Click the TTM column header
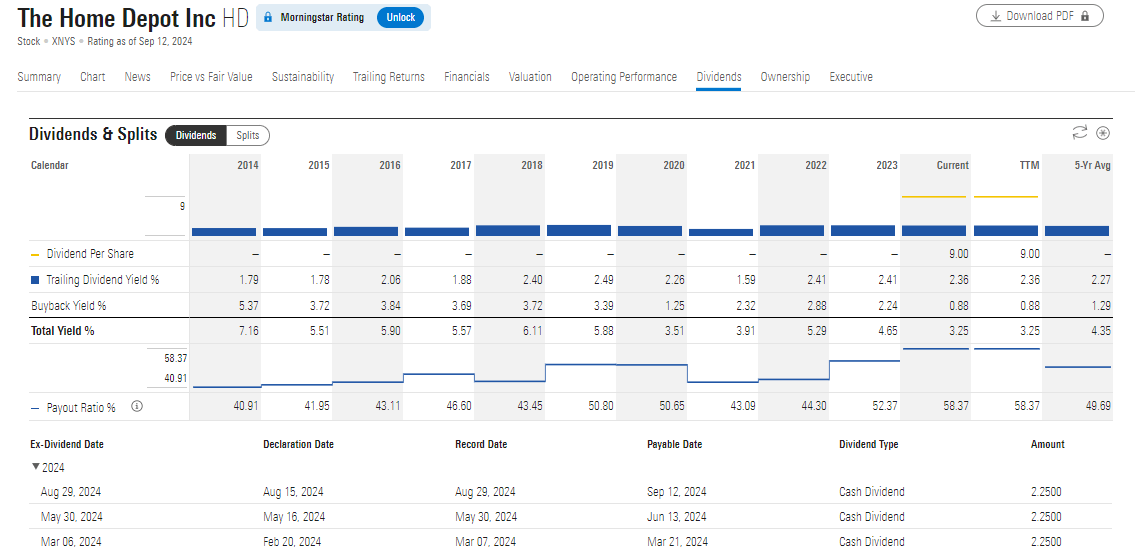 (x=1029, y=165)
